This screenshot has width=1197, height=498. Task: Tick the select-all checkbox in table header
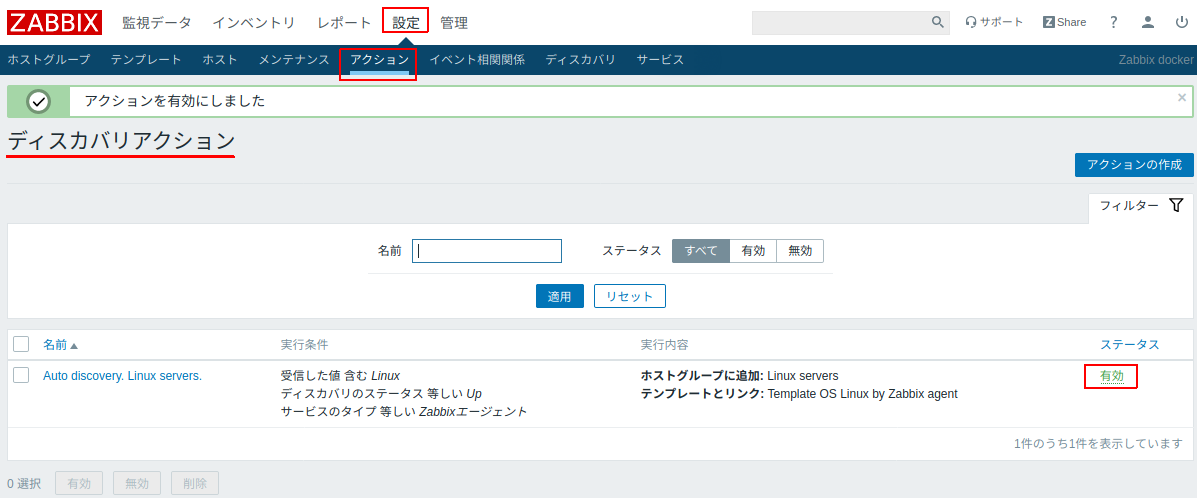pos(21,344)
